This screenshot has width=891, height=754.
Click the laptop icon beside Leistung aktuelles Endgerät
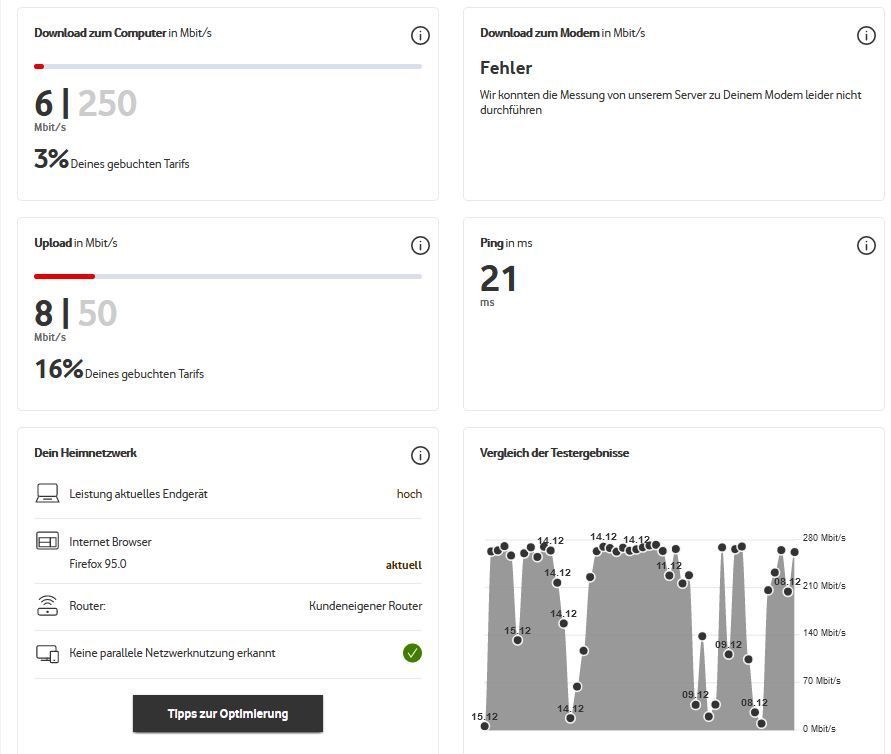point(47,493)
